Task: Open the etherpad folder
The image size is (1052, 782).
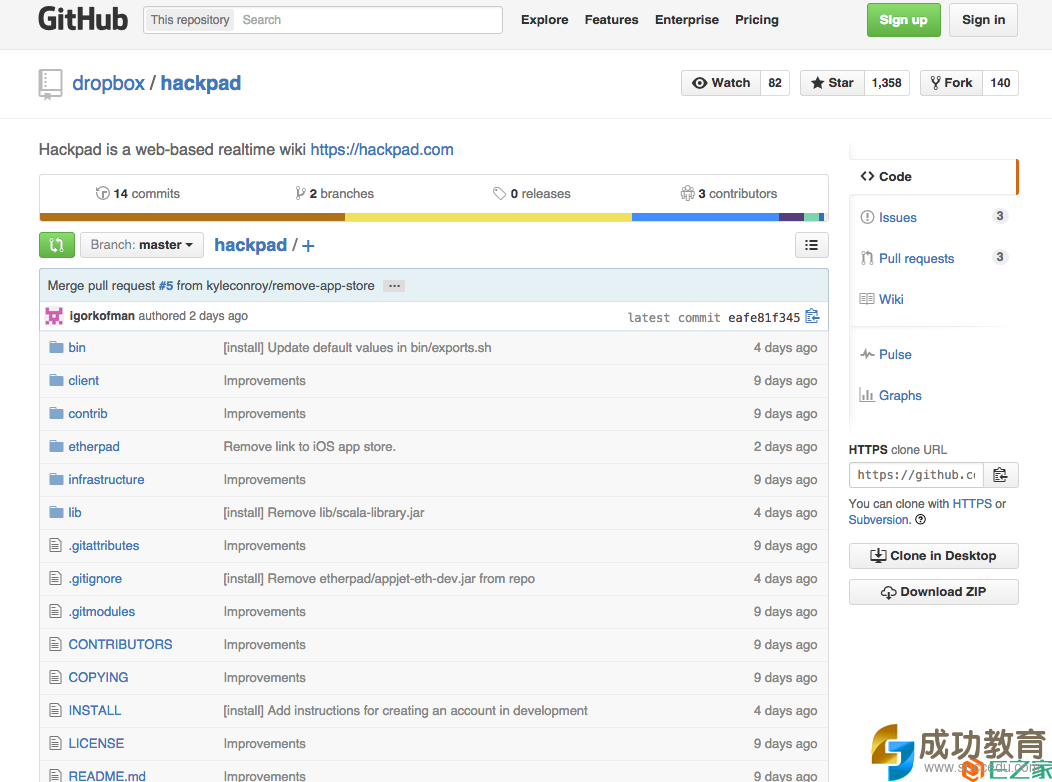Action: click(94, 447)
